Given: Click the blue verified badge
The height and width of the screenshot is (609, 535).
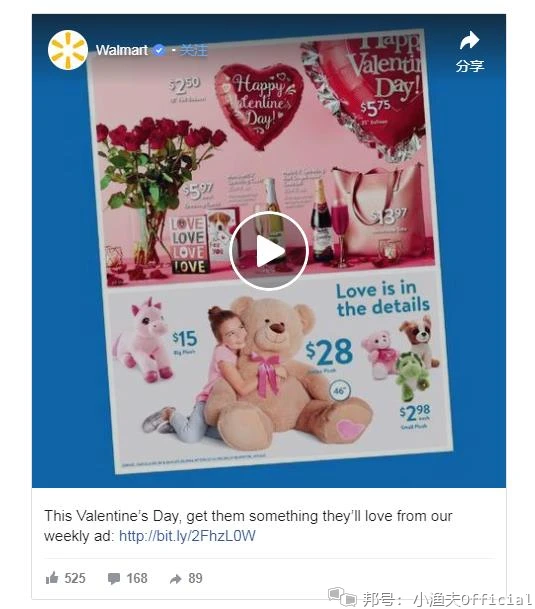Looking at the screenshot, I should [x=159, y=50].
